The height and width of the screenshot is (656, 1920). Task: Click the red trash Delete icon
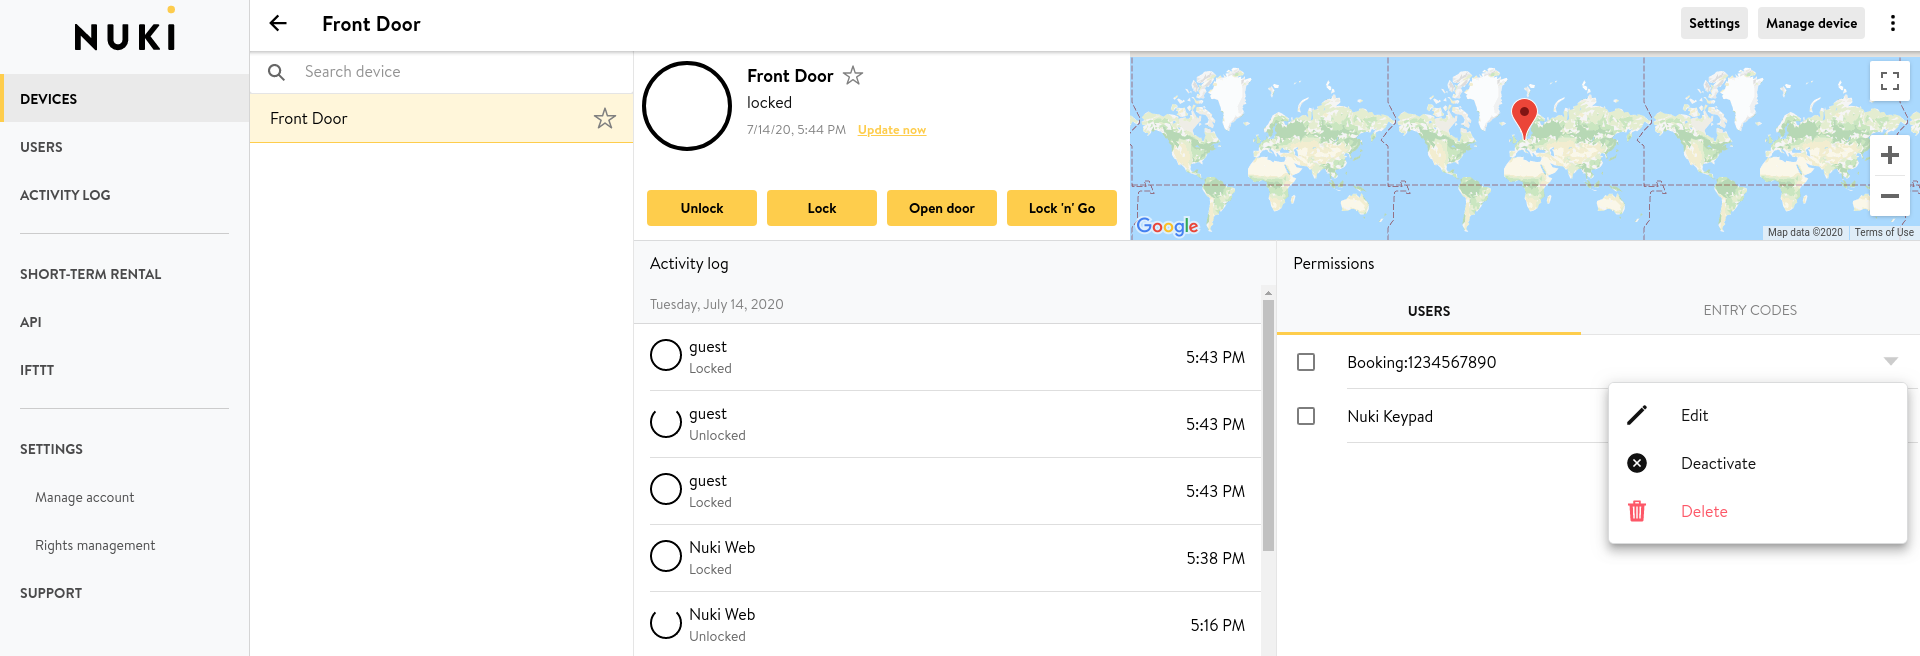pyautogui.click(x=1637, y=511)
